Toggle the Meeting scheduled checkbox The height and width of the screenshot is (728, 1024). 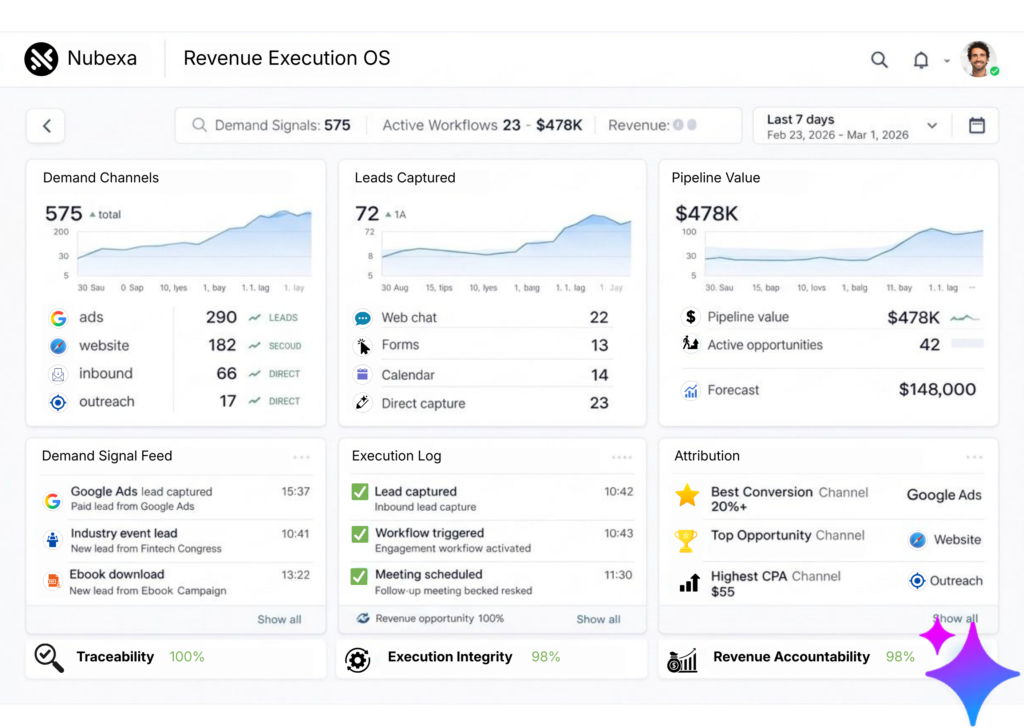(360, 576)
